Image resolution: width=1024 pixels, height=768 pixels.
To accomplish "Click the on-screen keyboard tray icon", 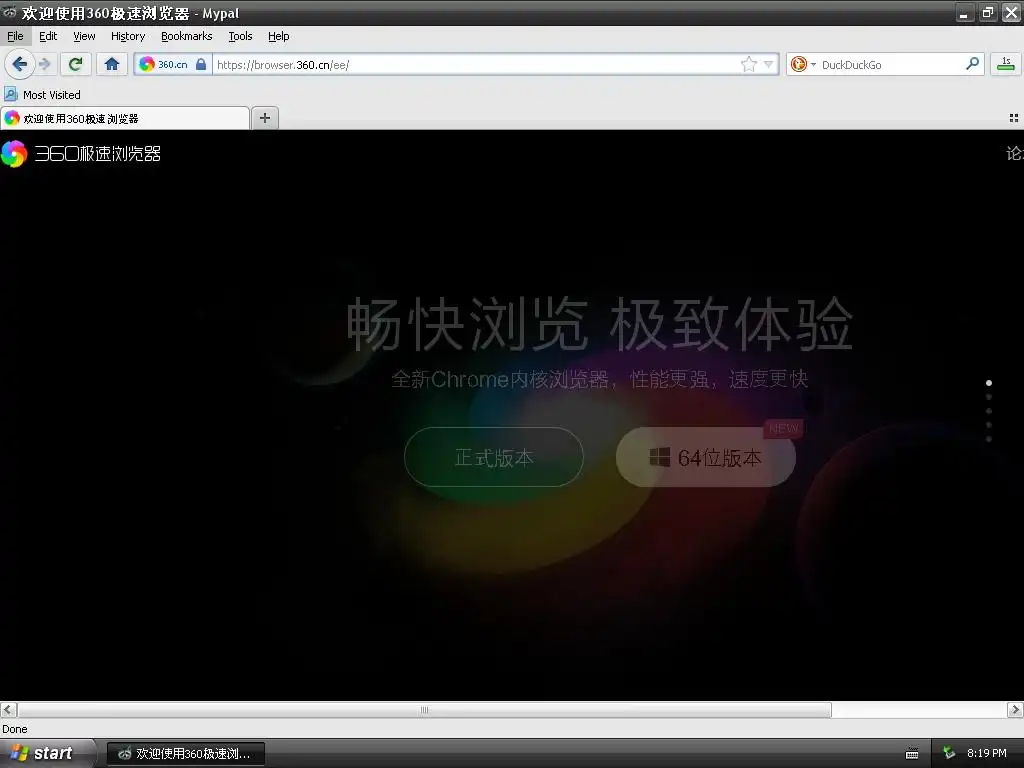I will click(x=912, y=754).
